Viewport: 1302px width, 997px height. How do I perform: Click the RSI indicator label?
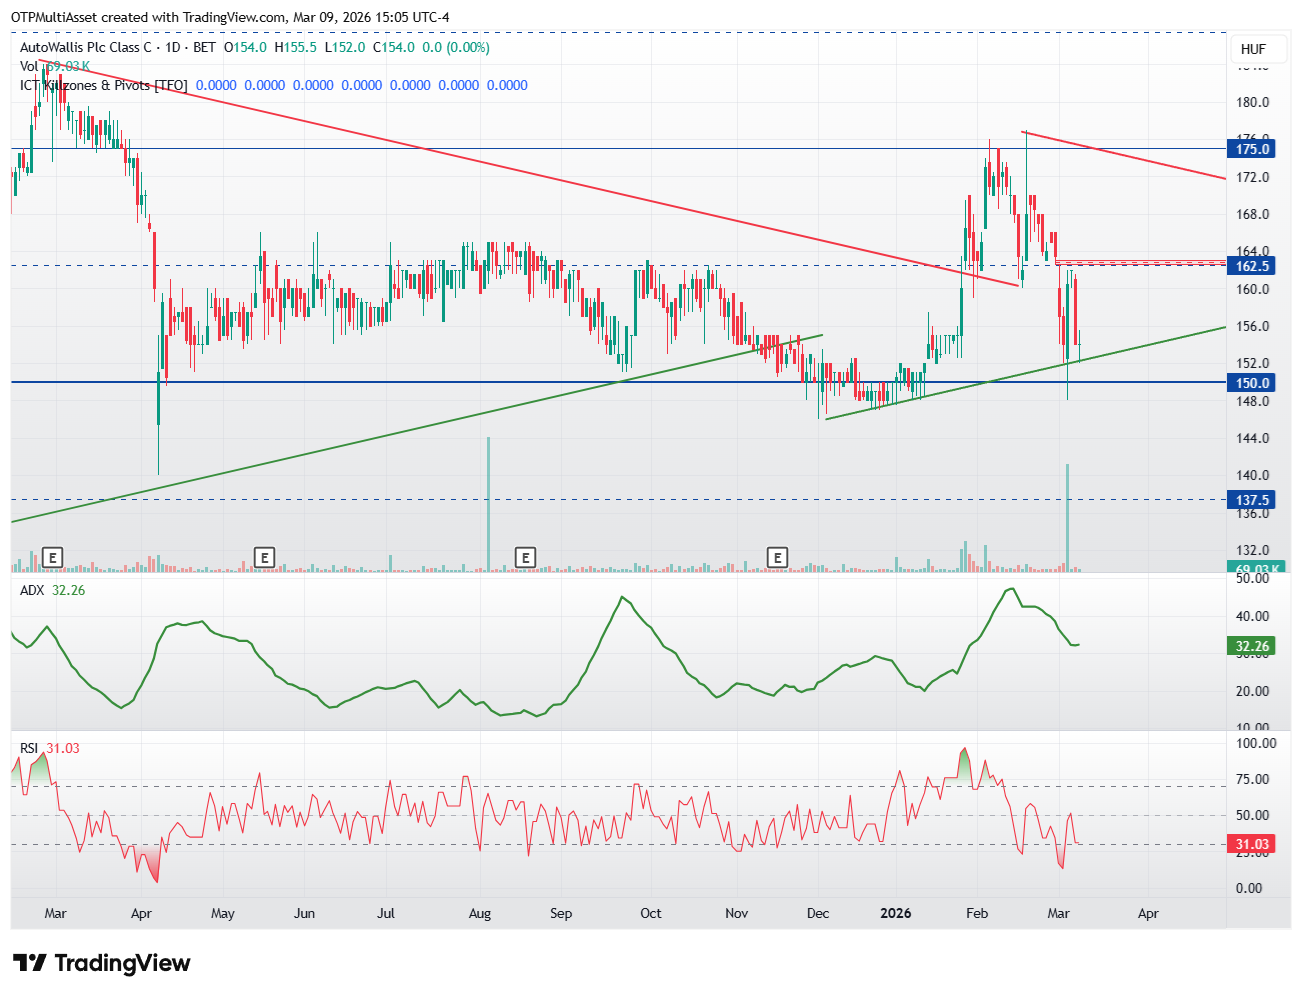(29, 748)
